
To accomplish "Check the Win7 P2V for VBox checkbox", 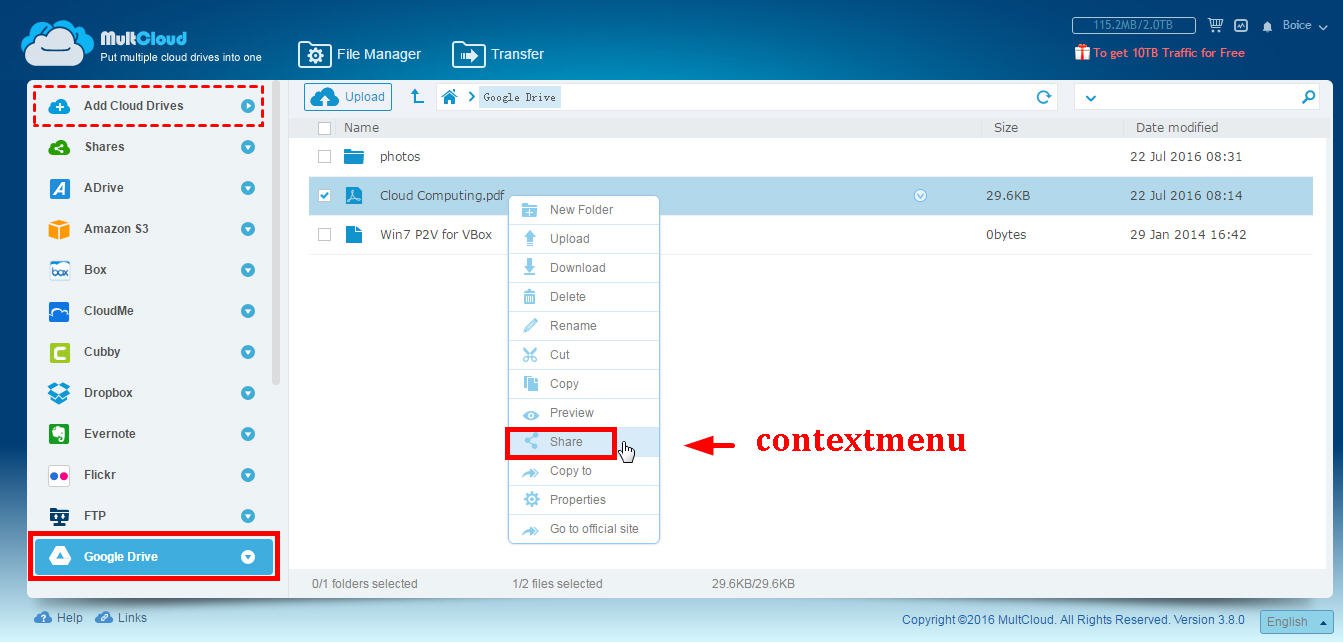I will click(324, 235).
